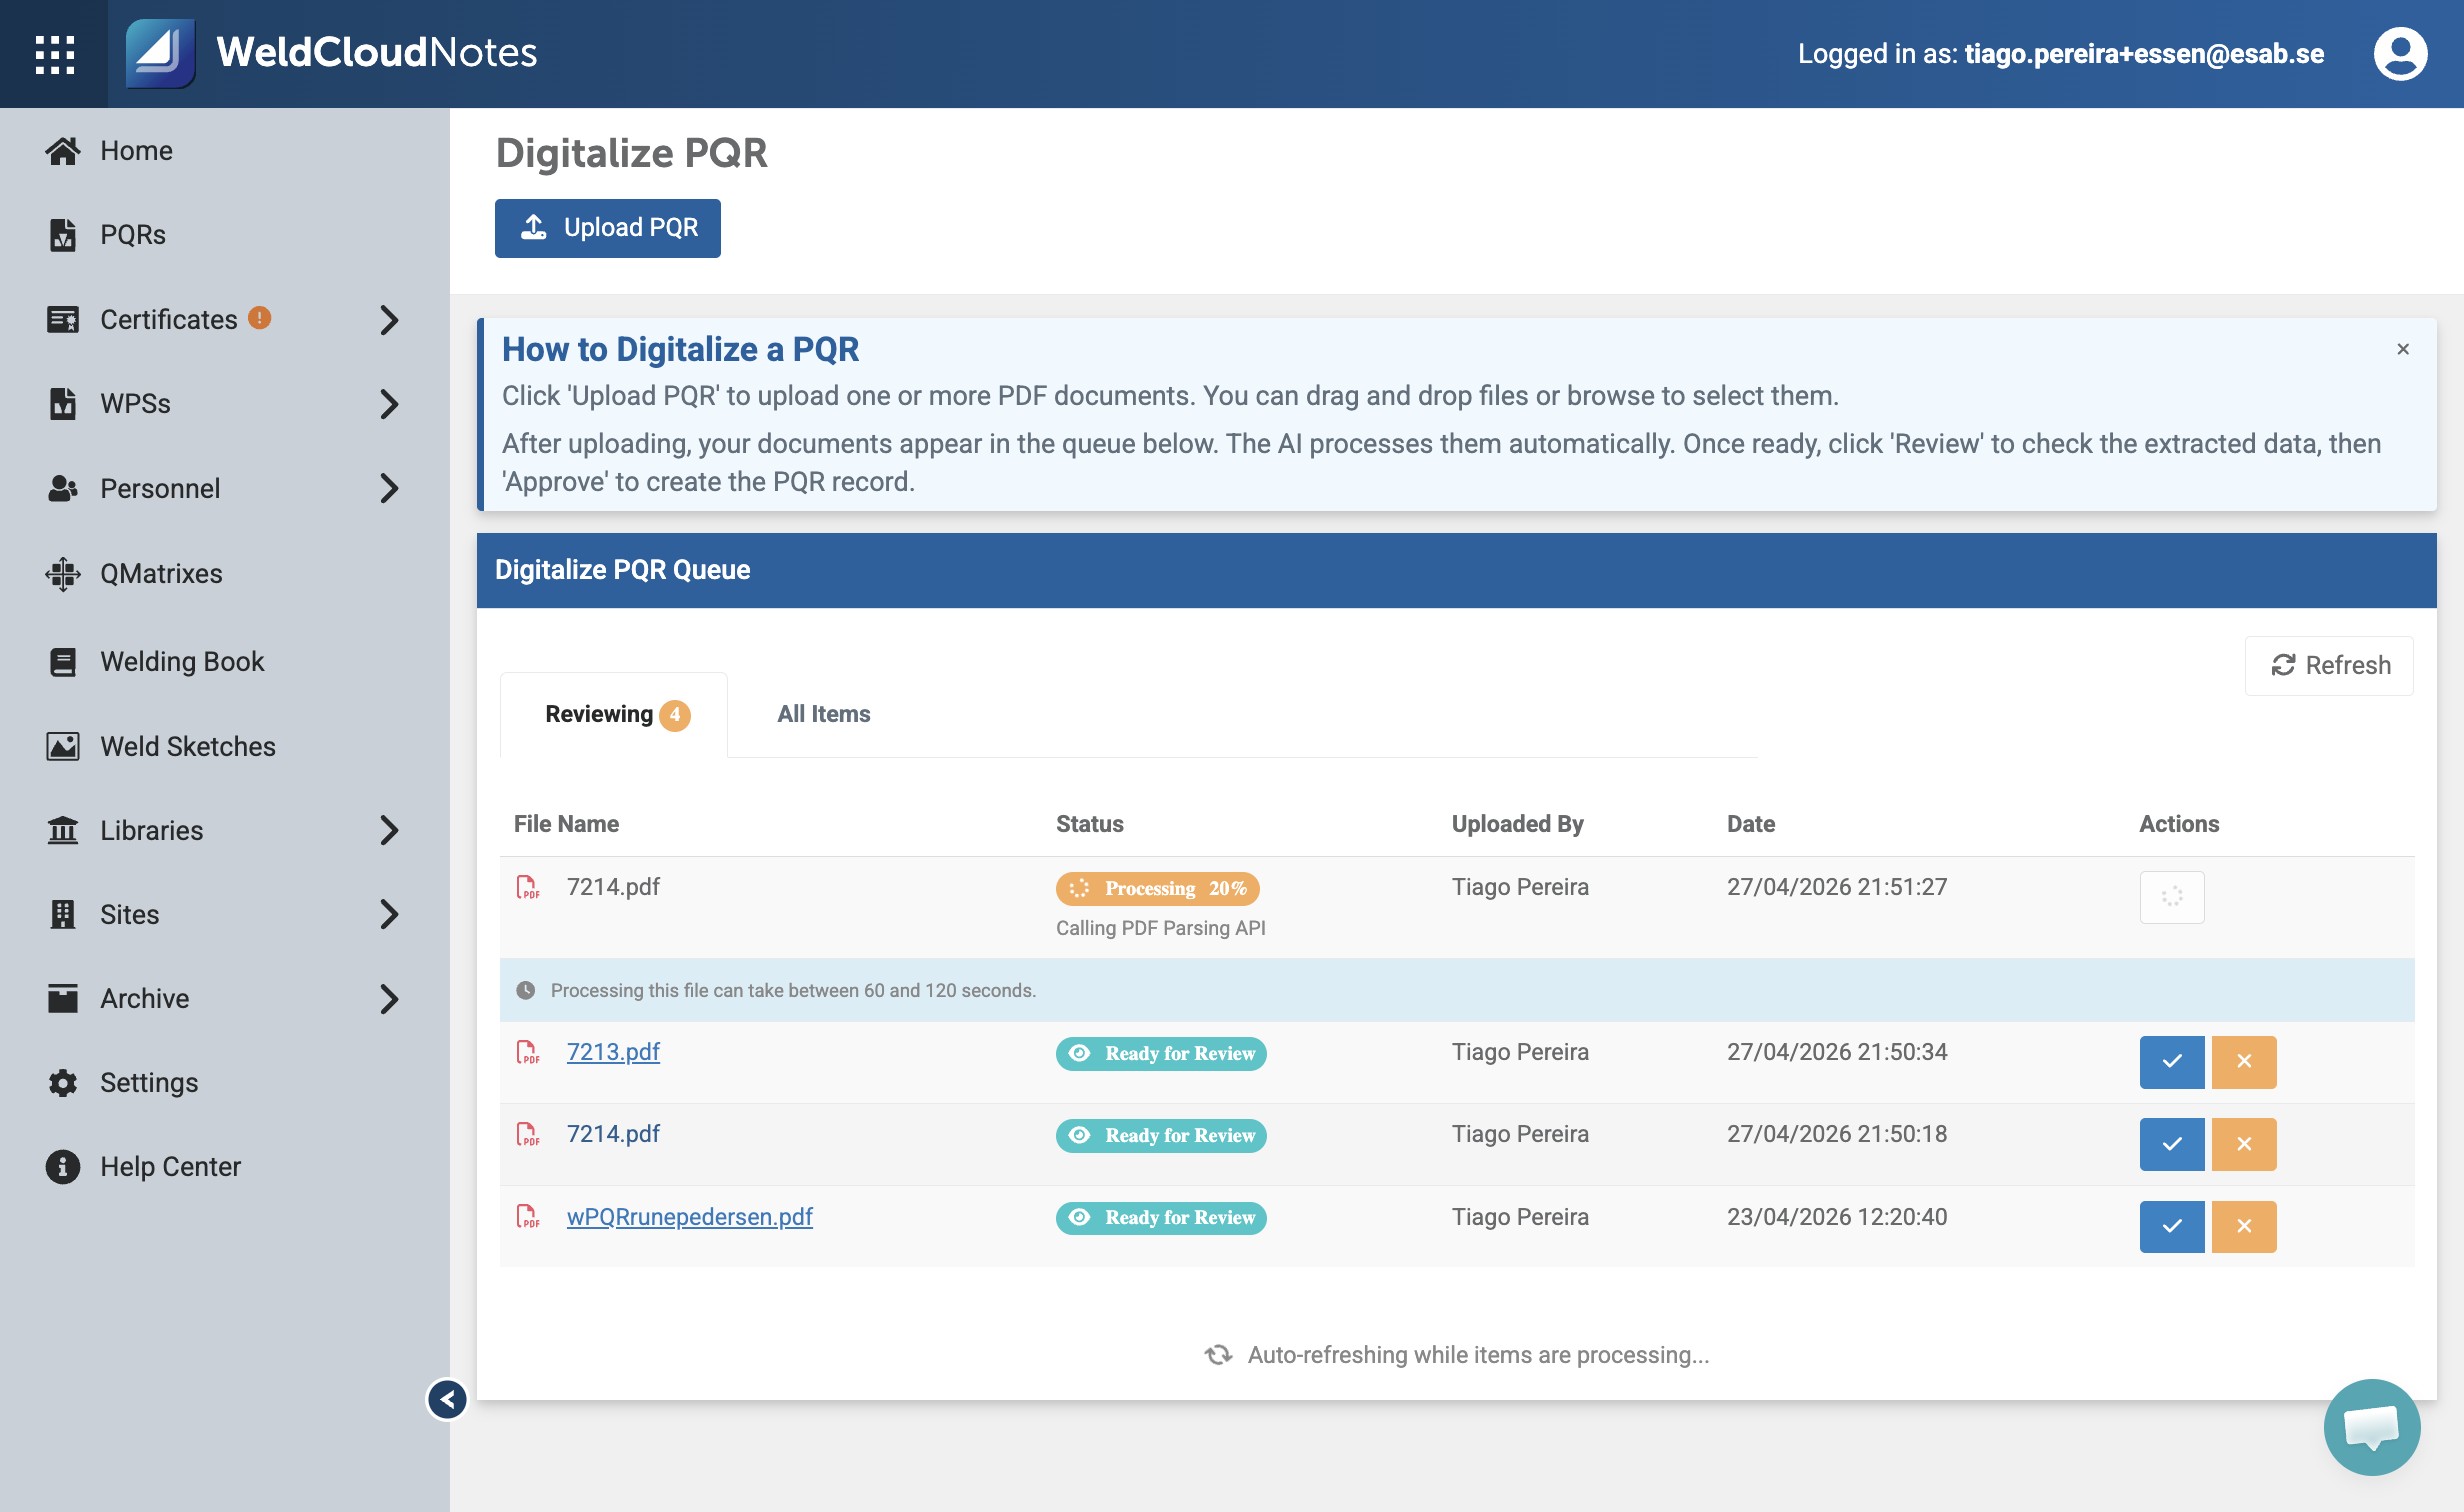Click the Calling PDF Parsing API text
Screen dimensions: 2464x1512
tap(1161, 928)
